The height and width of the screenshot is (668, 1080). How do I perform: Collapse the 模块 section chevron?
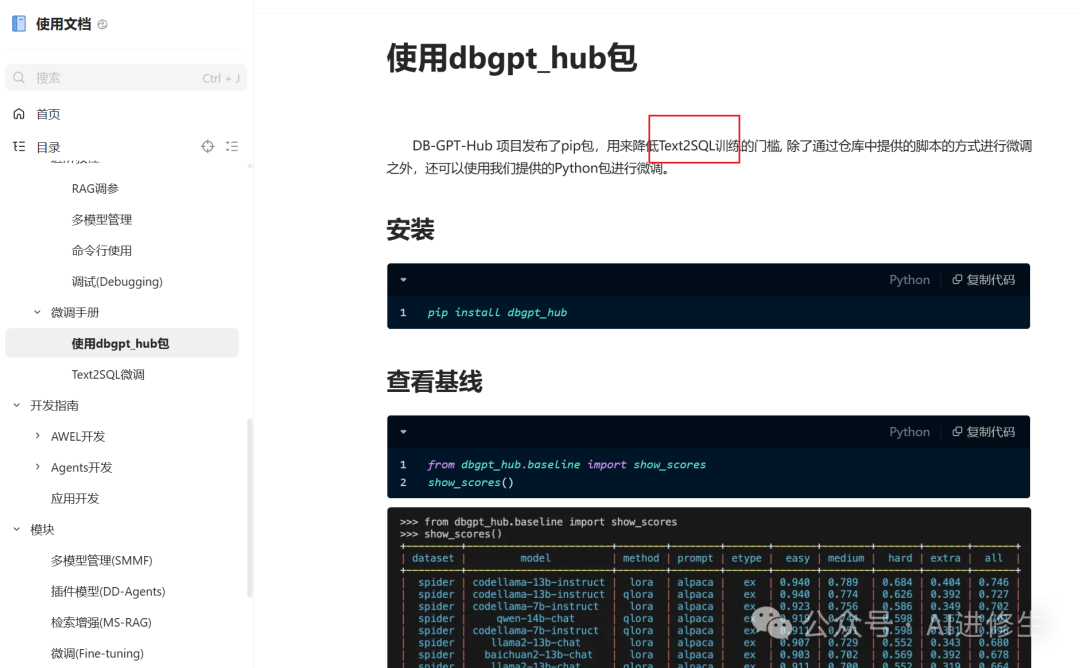[17, 530]
